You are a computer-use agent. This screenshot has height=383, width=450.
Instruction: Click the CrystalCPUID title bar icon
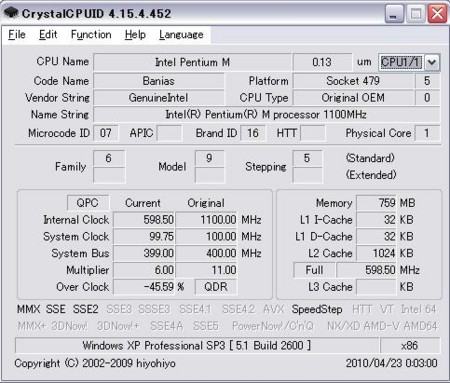[11, 13]
